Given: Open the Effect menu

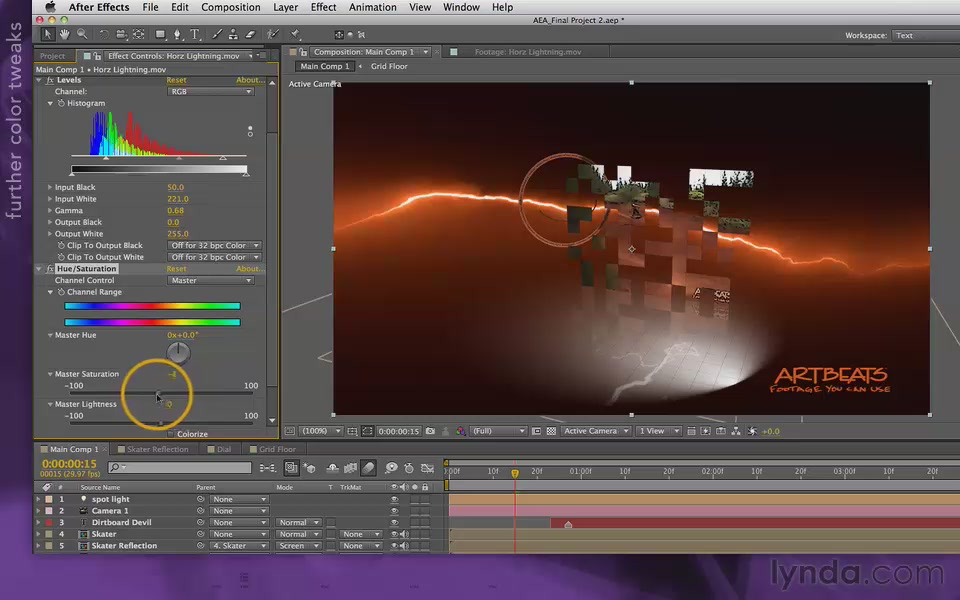Looking at the screenshot, I should 323,7.
